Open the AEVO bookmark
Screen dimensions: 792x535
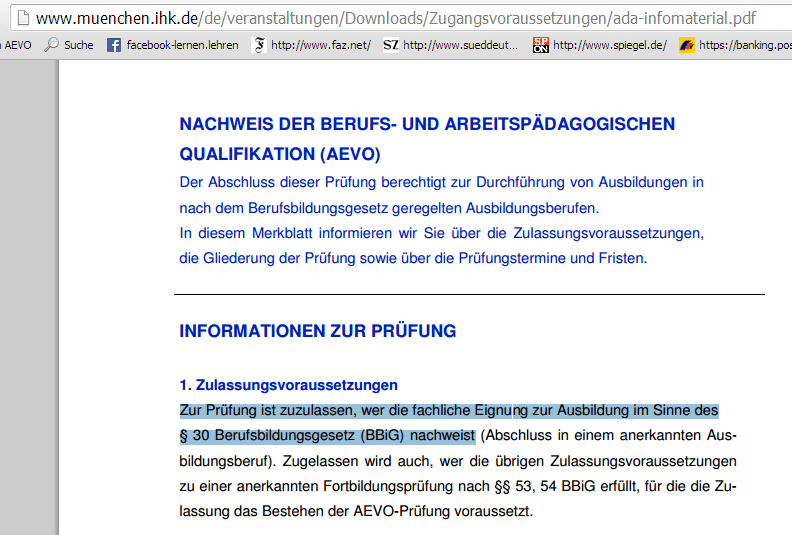[x=17, y=45]
